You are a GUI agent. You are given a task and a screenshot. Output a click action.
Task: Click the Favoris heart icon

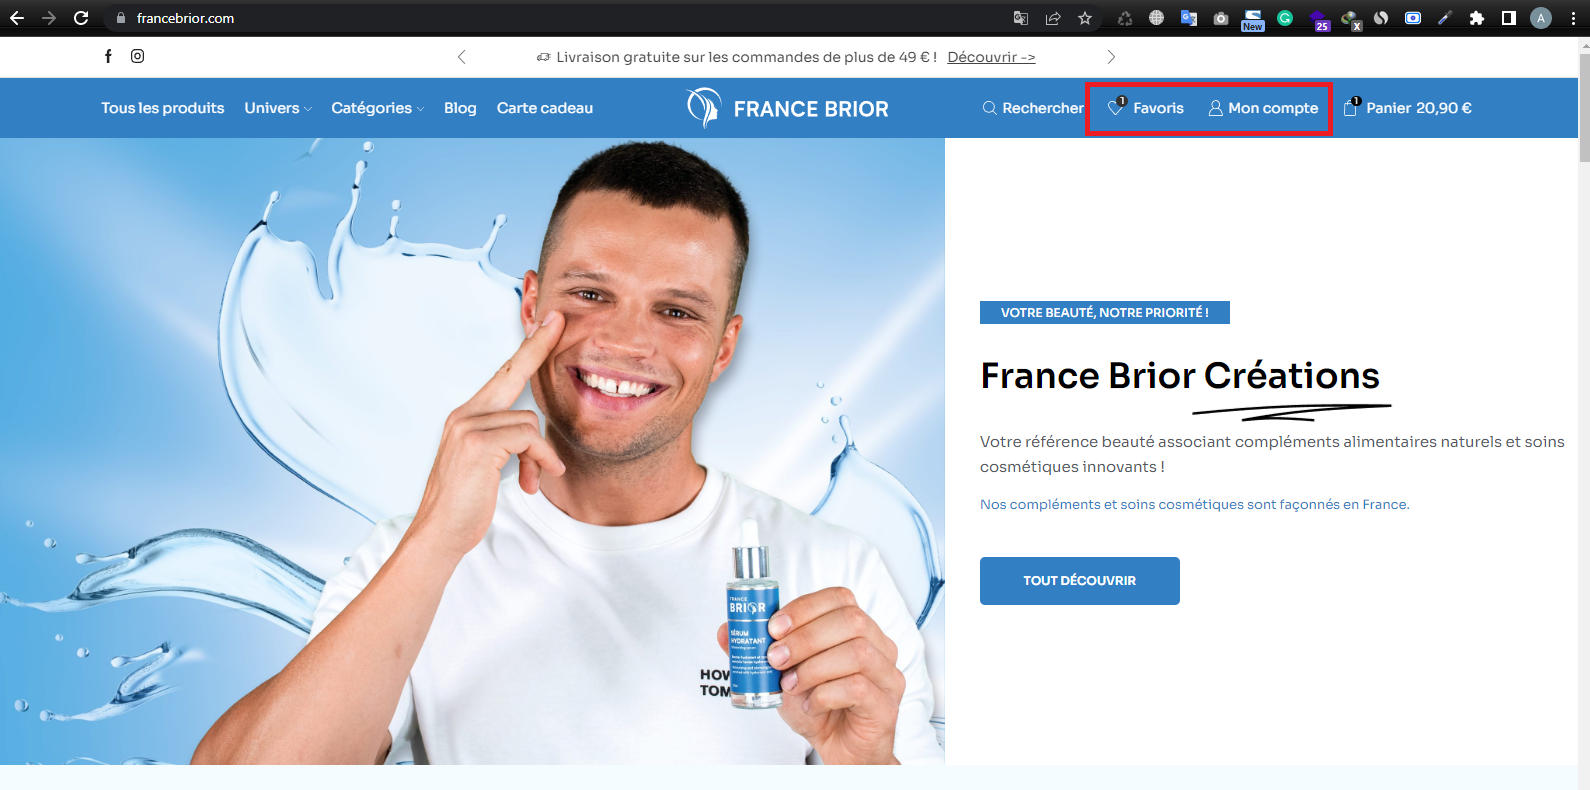tap(1117, 107)
